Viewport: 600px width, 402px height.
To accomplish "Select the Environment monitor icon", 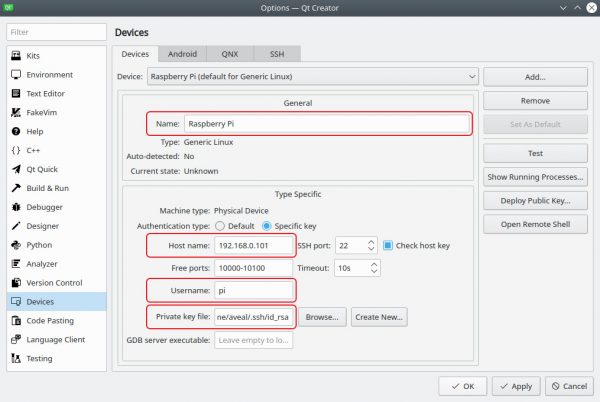I will (x=16, y=75).
